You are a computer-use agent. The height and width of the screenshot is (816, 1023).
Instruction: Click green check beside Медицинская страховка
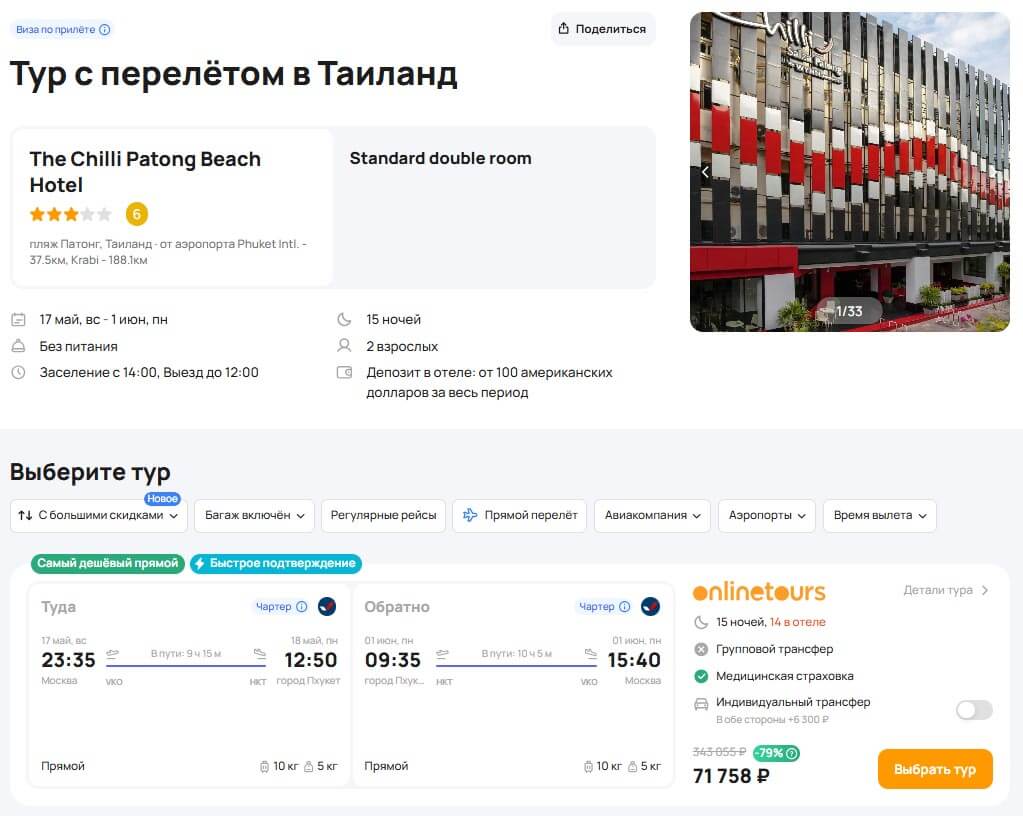click(x=701, y=676)
